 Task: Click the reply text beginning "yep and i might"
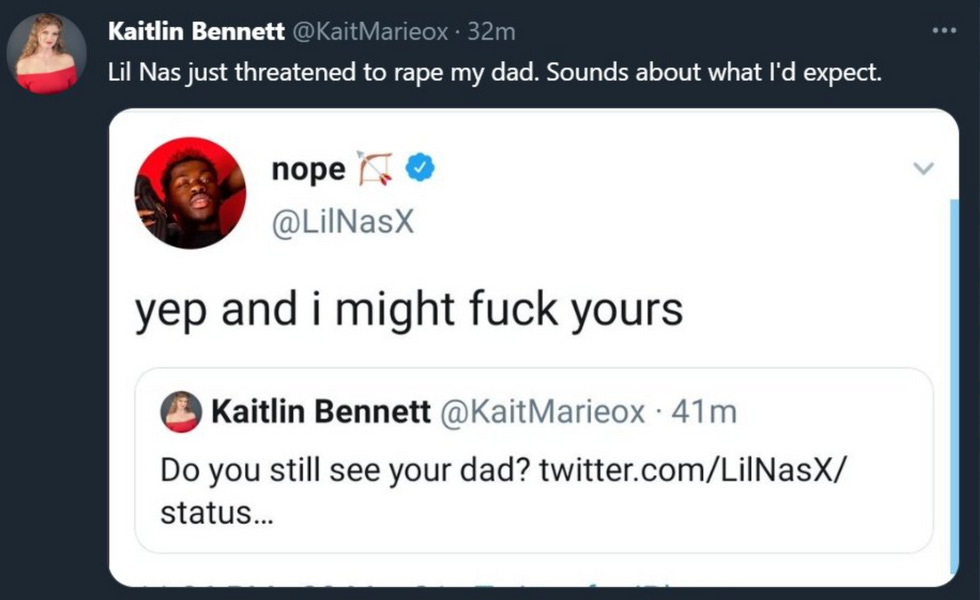click(x=409, y=309)
